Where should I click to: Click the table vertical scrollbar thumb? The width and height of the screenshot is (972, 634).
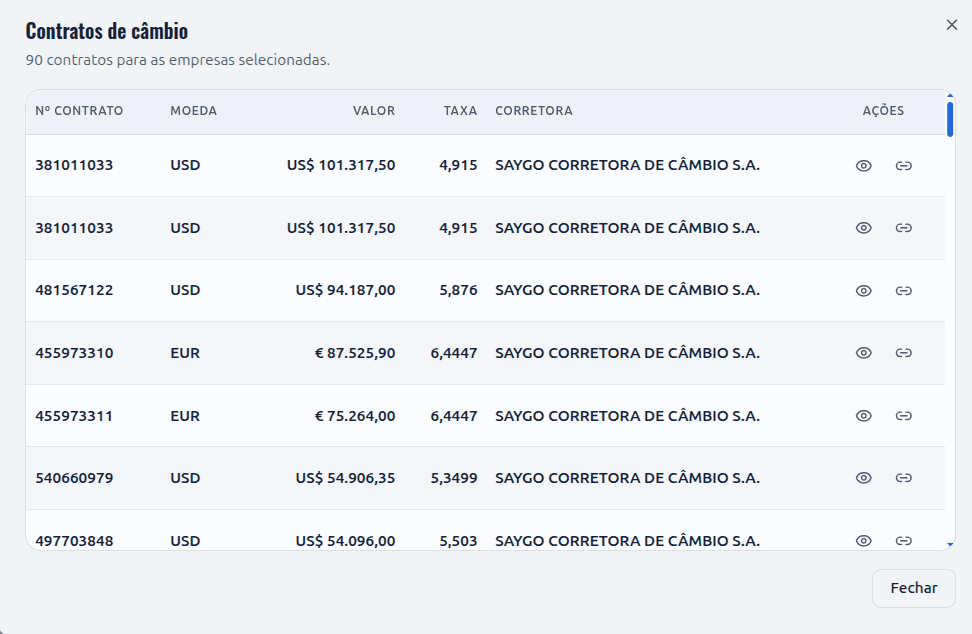950,119
